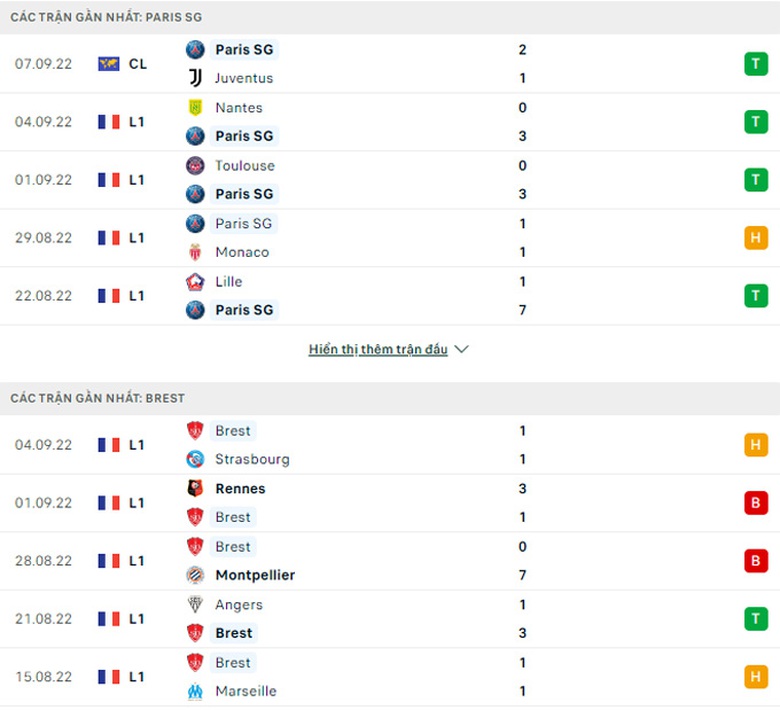
Task: Click the orange H badge for Monaco match
Action: [755, 238]
